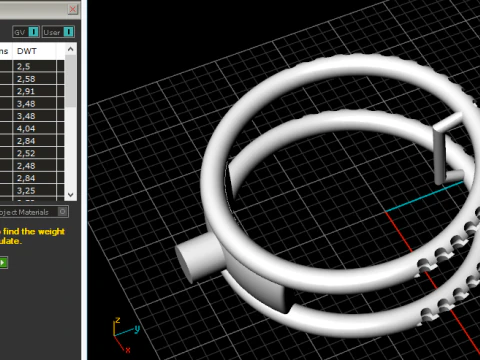Close the materials panel with the X
This screenshot has height=360, width=480.
[73, 9]
